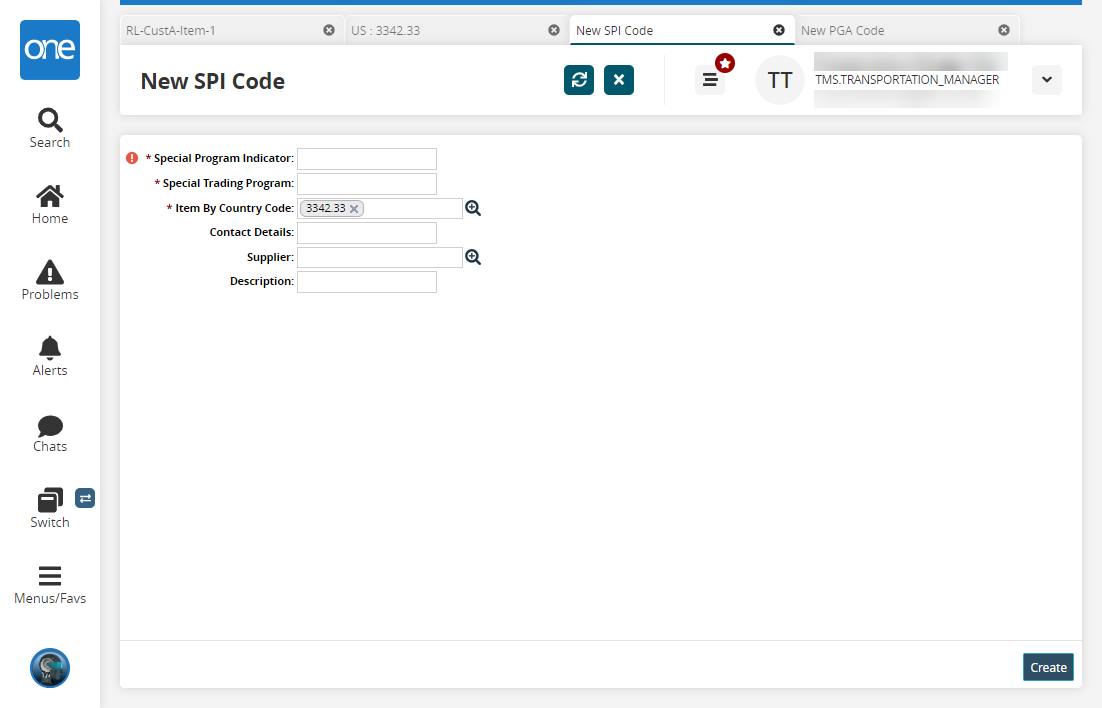Focus the Description field
The width and height of the screenshot is (1102, 708).
click(x=367, y=282)
